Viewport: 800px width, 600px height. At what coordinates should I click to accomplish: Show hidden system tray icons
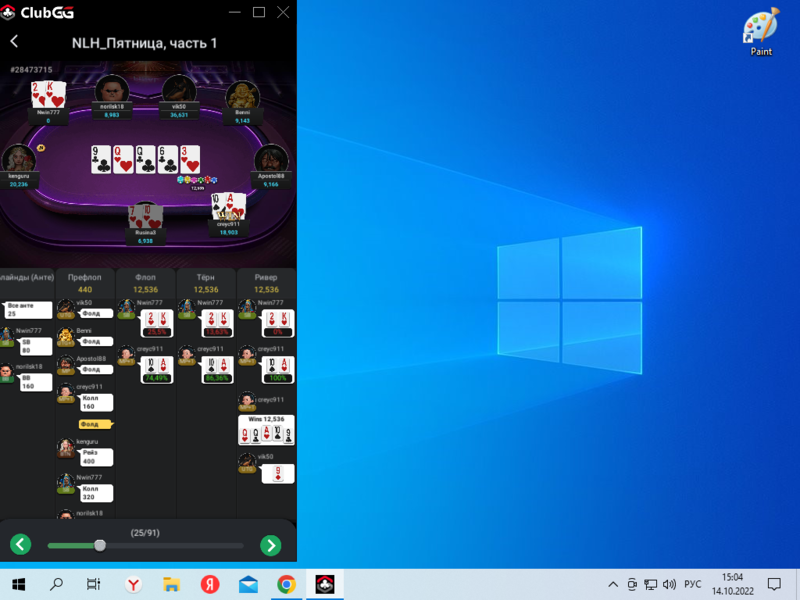tap(613, 584)
